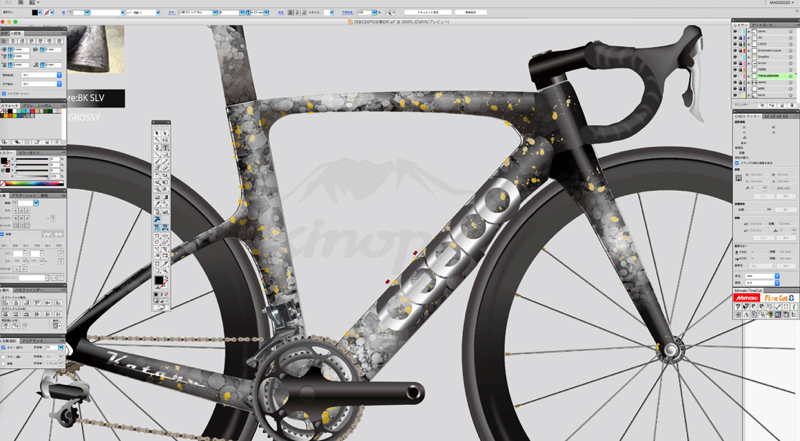The width and height of the screenshot is (800, 441).
Task: Select the Magic Wand tool
Action: tap(157, 139)
